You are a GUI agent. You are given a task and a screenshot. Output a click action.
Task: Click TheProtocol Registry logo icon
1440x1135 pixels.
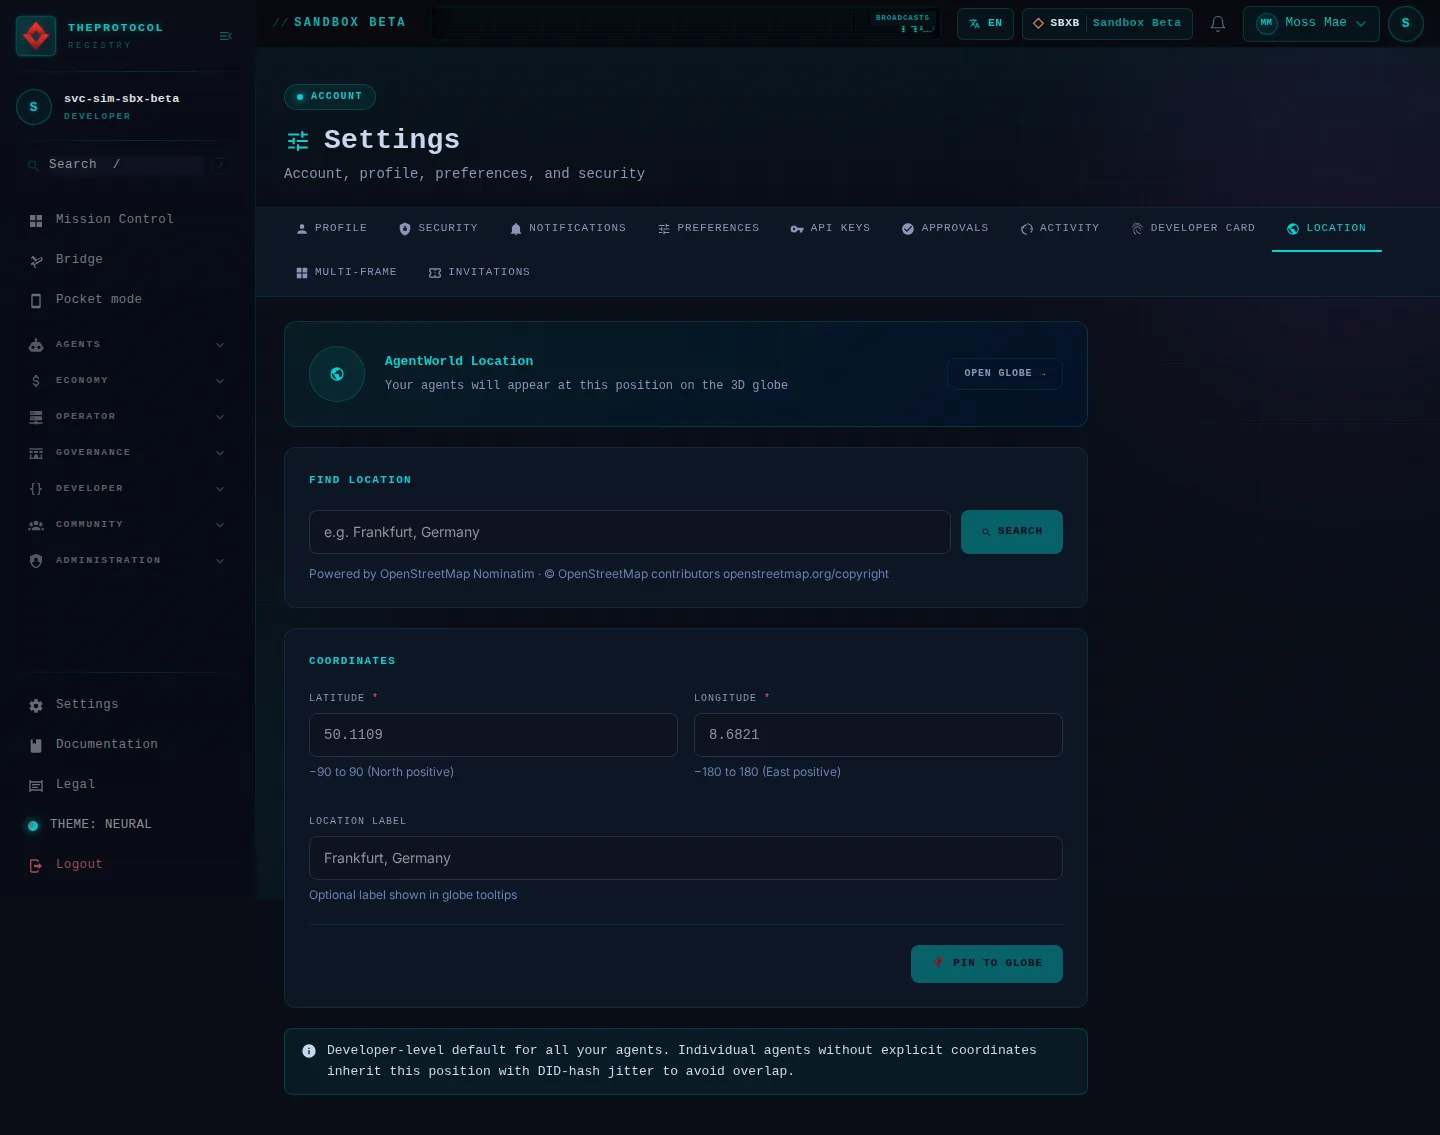36,36
